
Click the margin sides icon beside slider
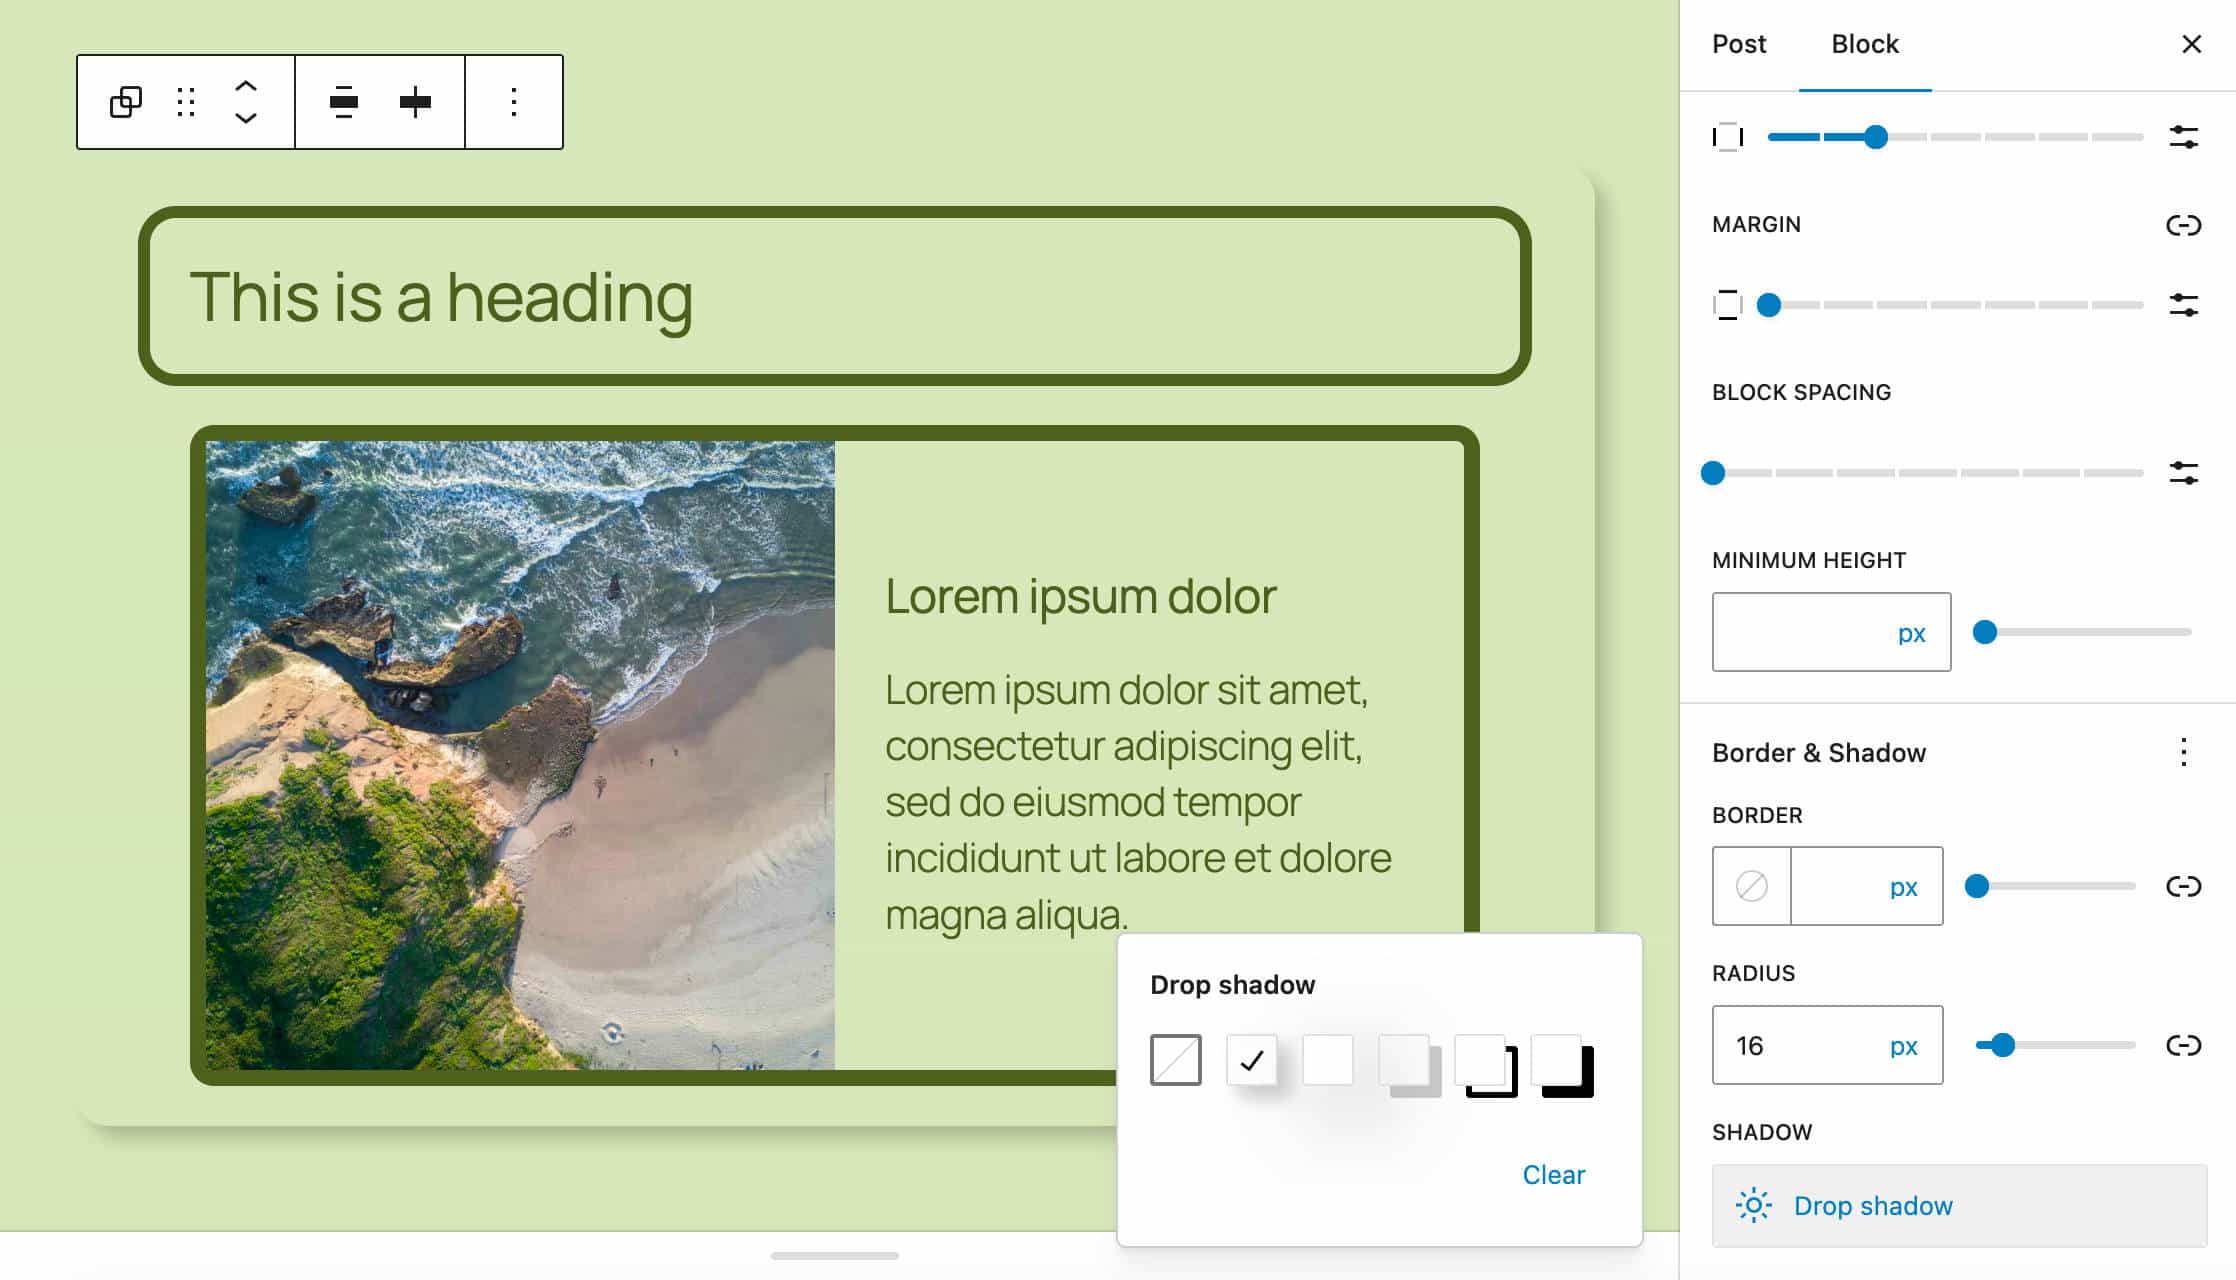point(1727,305)
